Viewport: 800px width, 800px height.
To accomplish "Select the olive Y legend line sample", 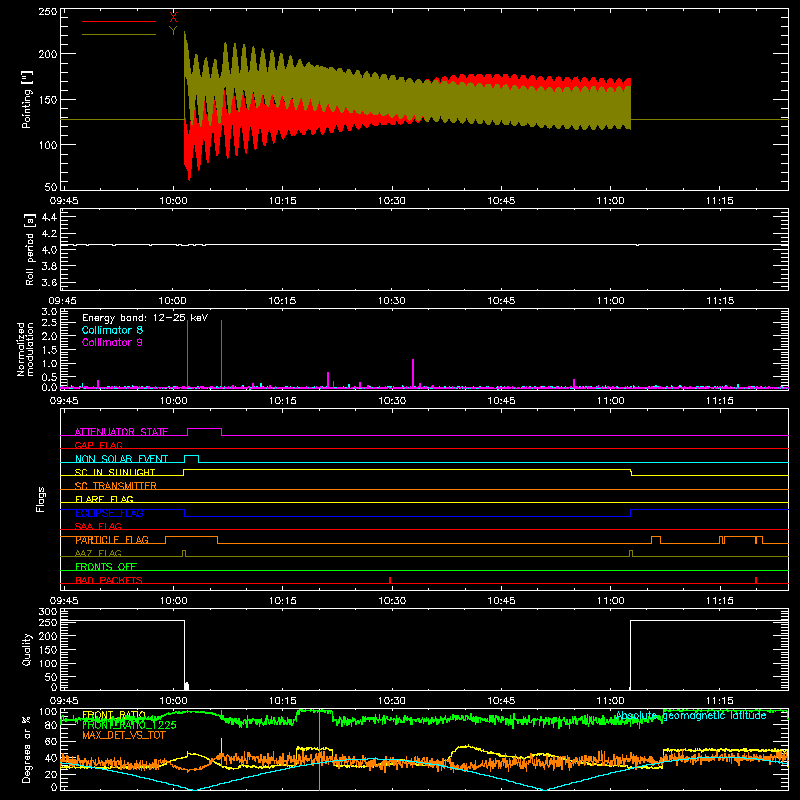I will click(119, 35).
